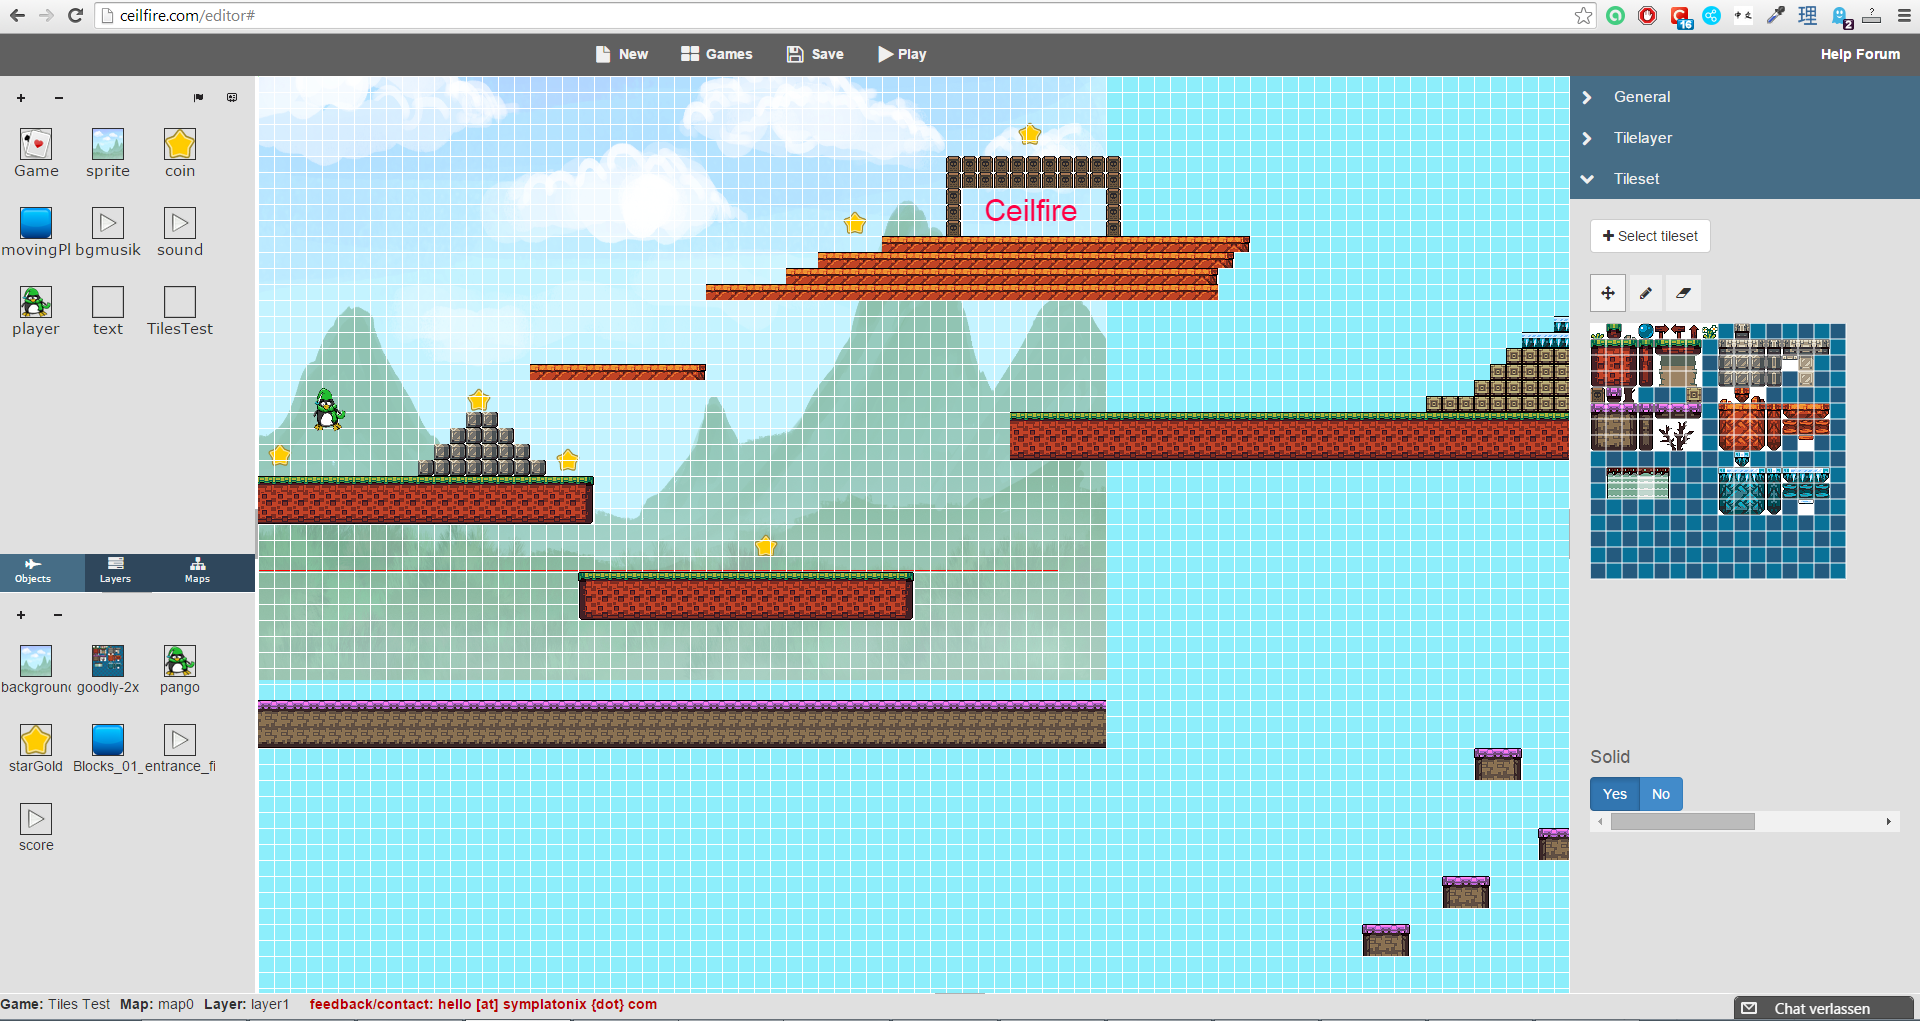Viewport: 1920px width, 1021px height.
Task: Set Solid to No
Action: [1660, 794]
